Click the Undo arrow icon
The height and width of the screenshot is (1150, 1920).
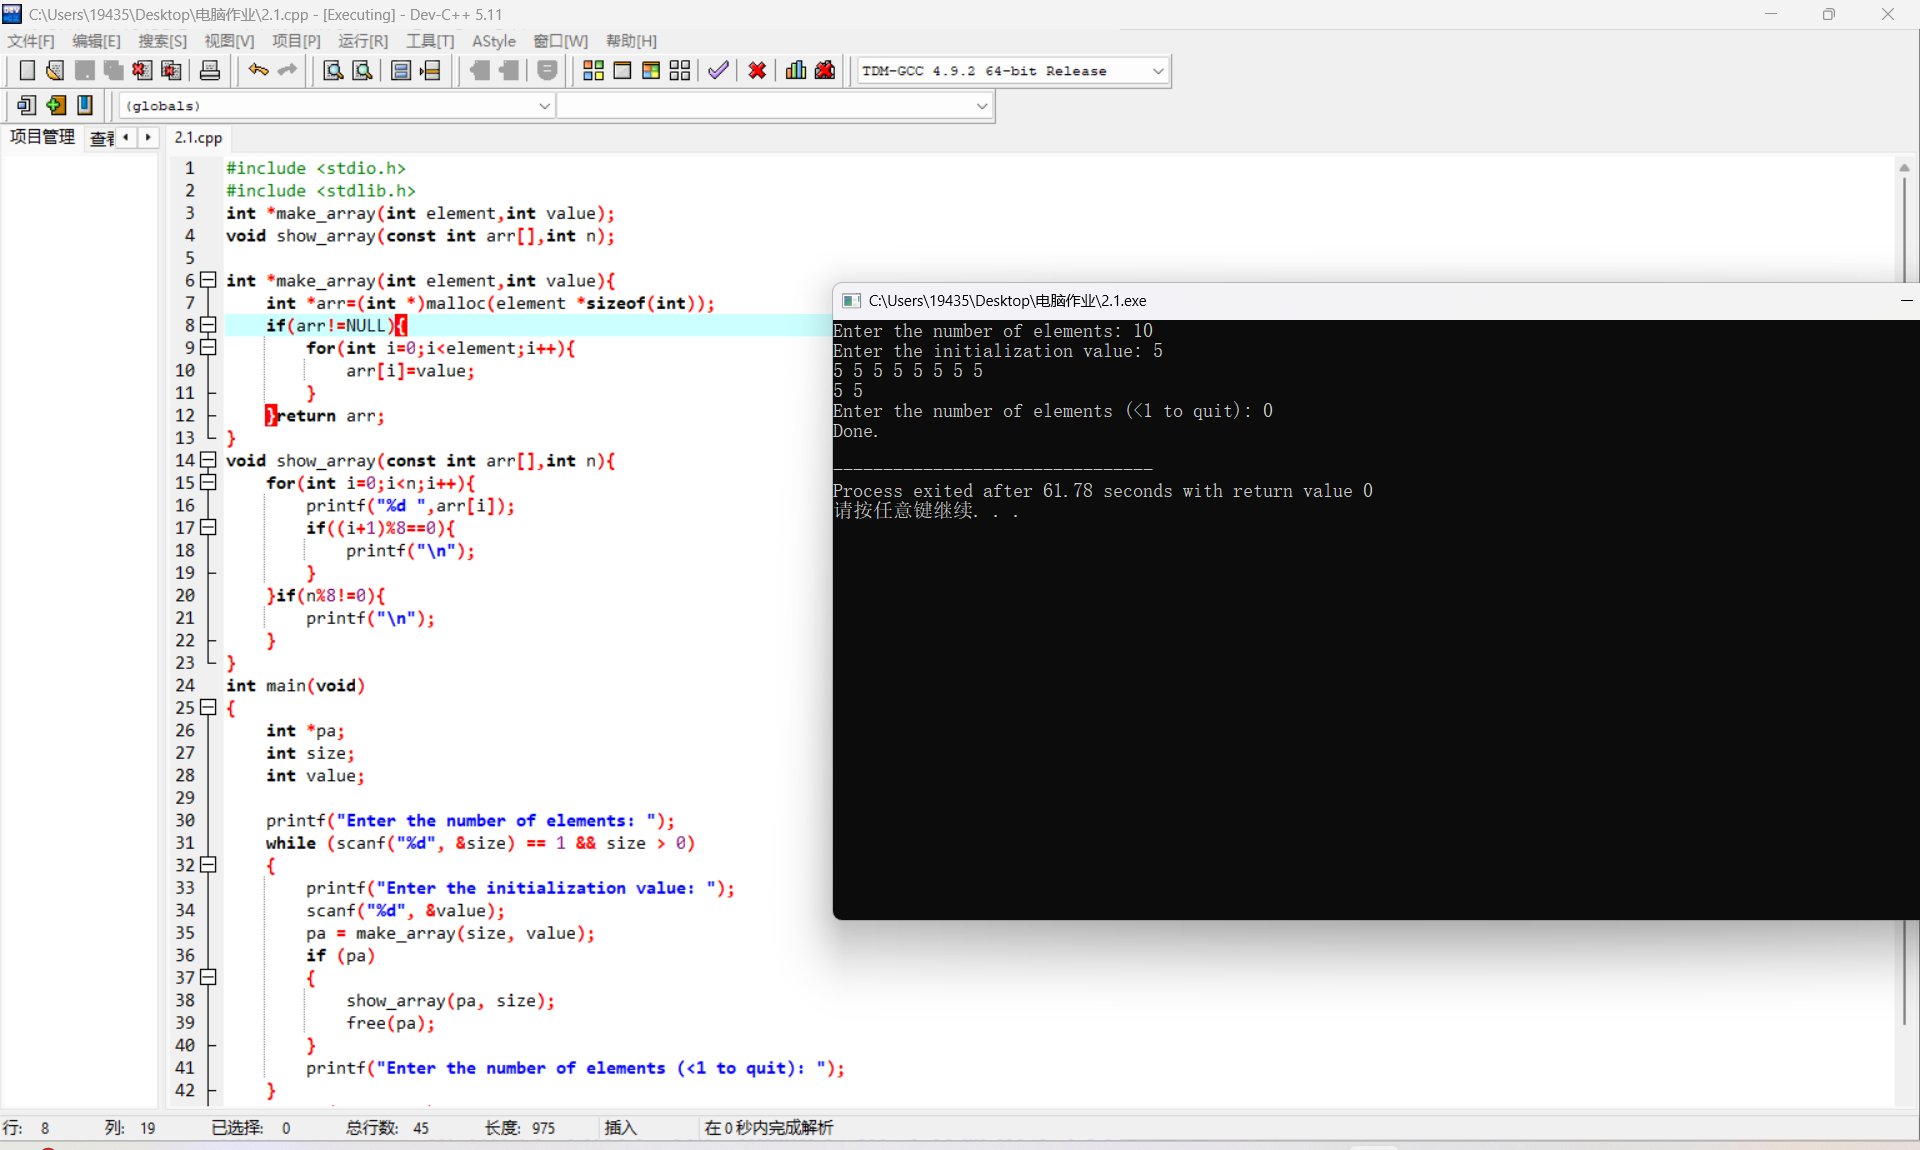point(258,70)
